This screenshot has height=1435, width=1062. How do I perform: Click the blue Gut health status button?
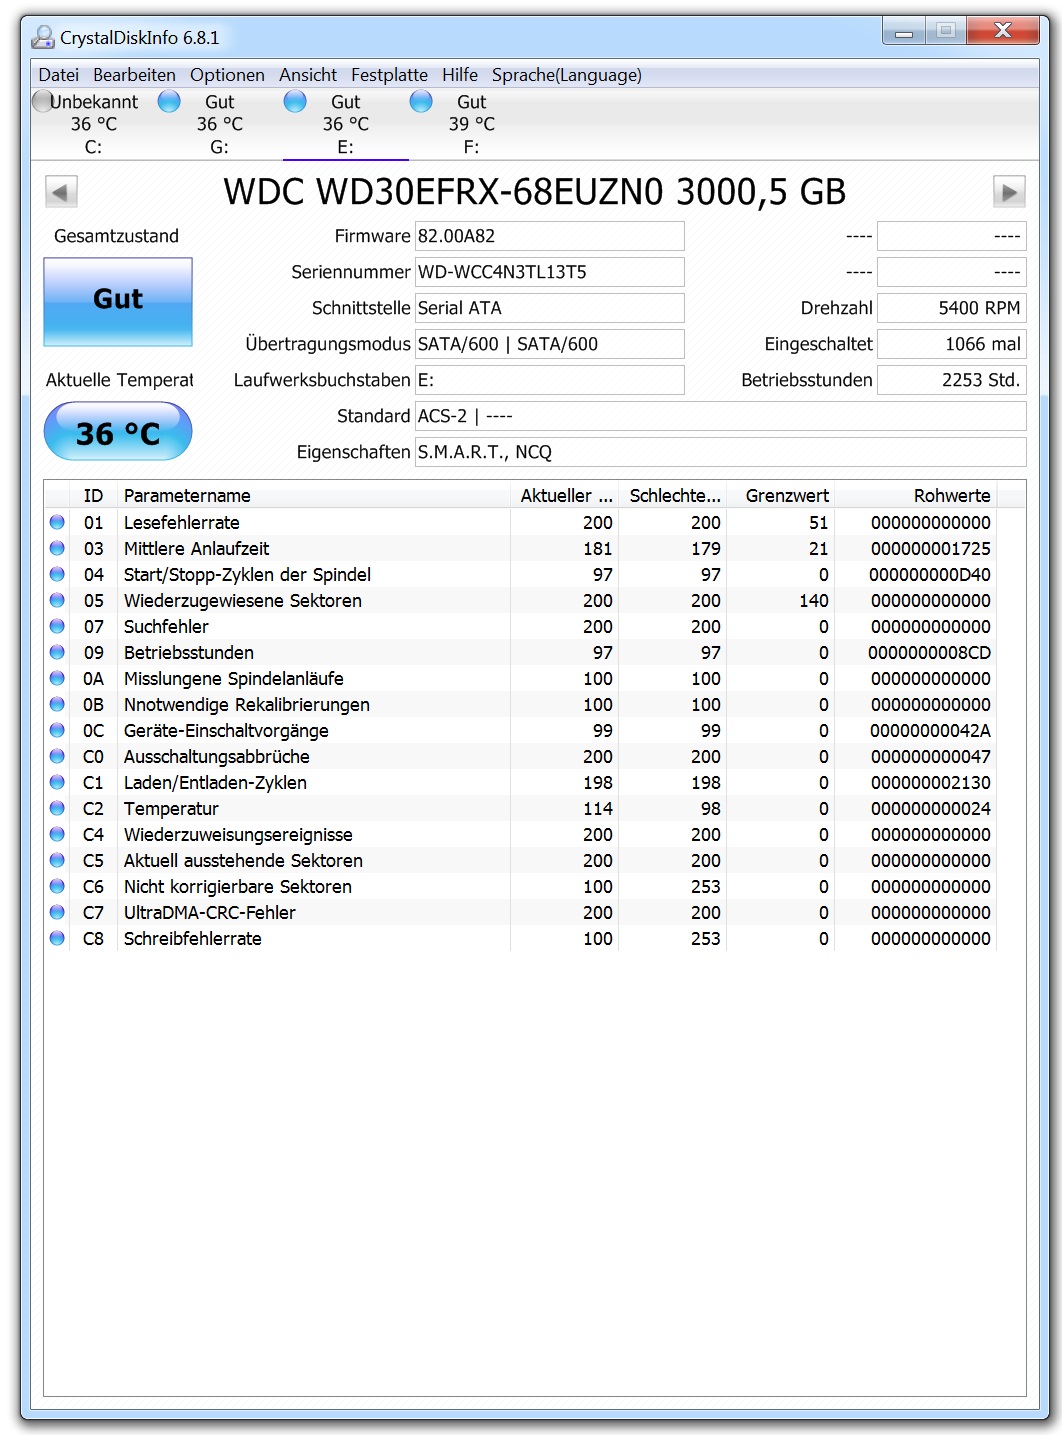point(118,302)
